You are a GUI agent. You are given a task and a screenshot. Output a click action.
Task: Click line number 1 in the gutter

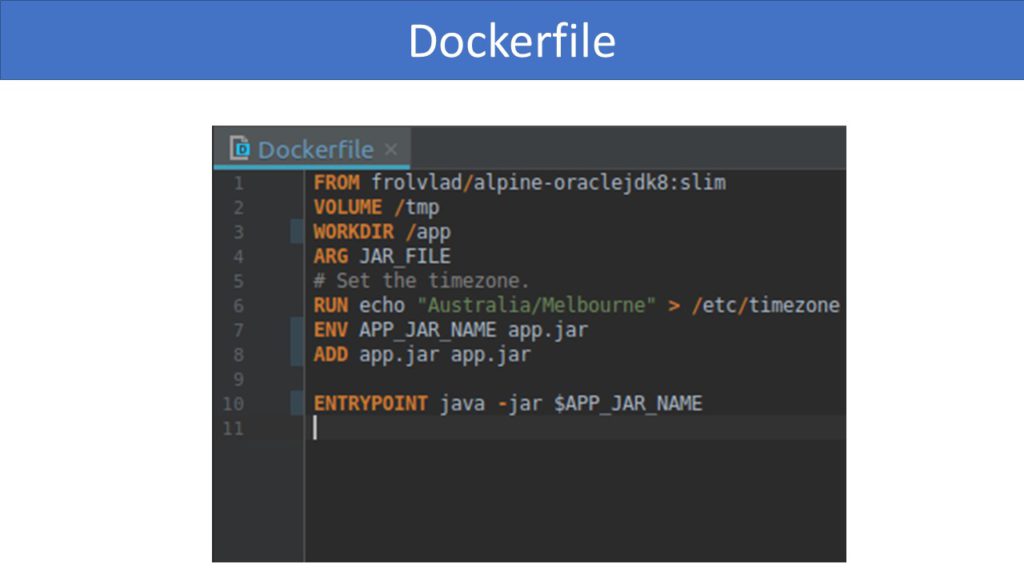coord(238,184)
